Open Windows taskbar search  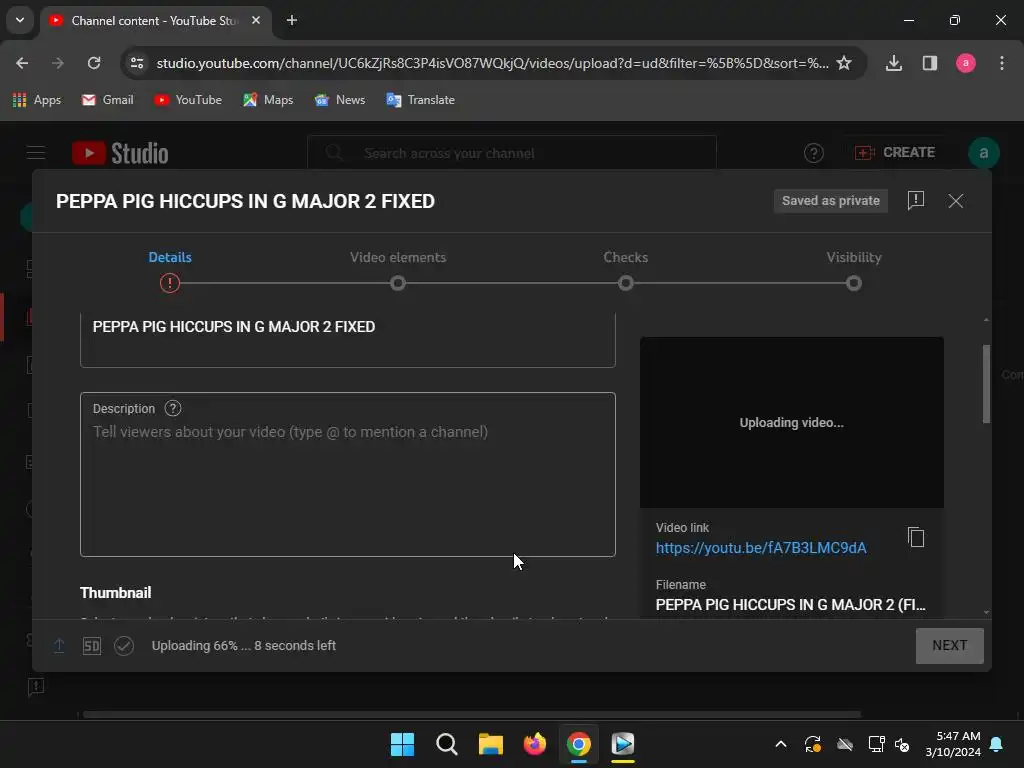pyautogui.click(x=447, y=744)
